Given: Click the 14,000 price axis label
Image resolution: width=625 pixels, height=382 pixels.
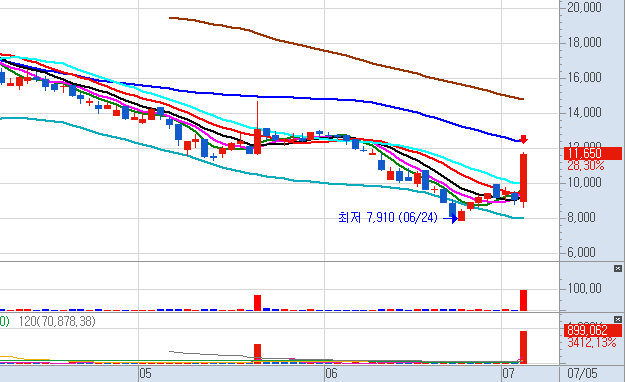Looking at the screenshot, I should tap(584, 112).
